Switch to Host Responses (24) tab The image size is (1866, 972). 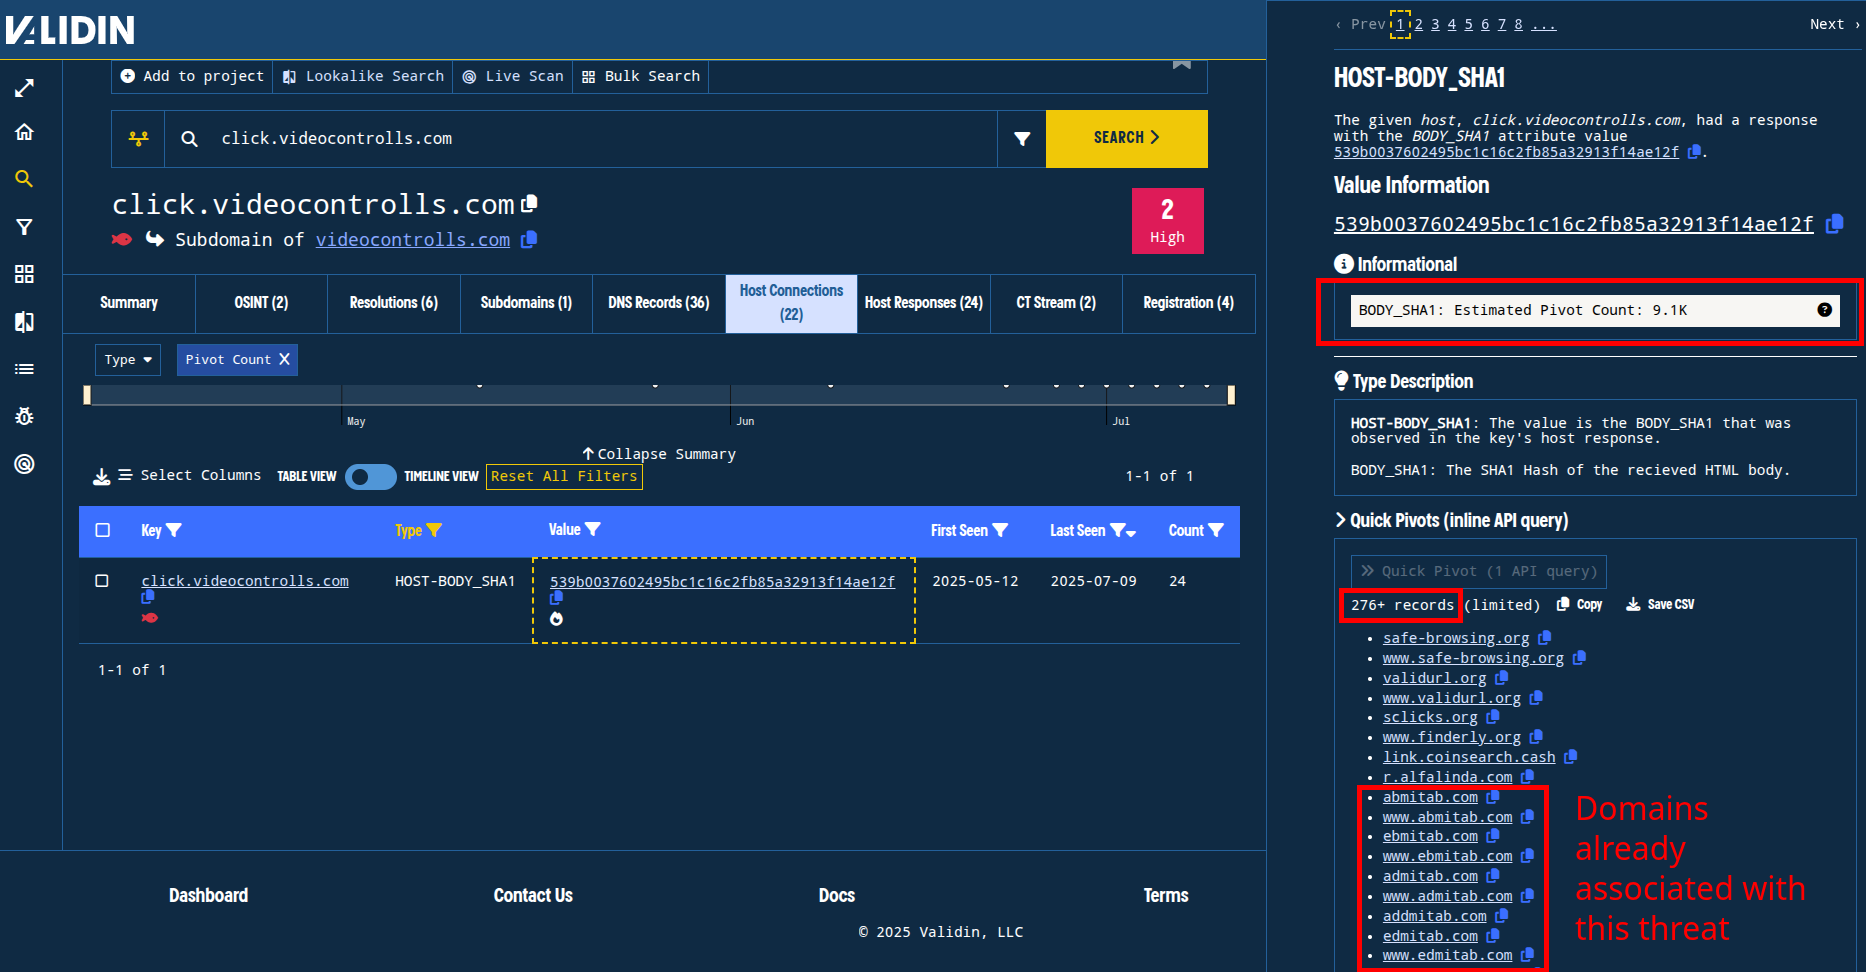(x=924, y=303)
